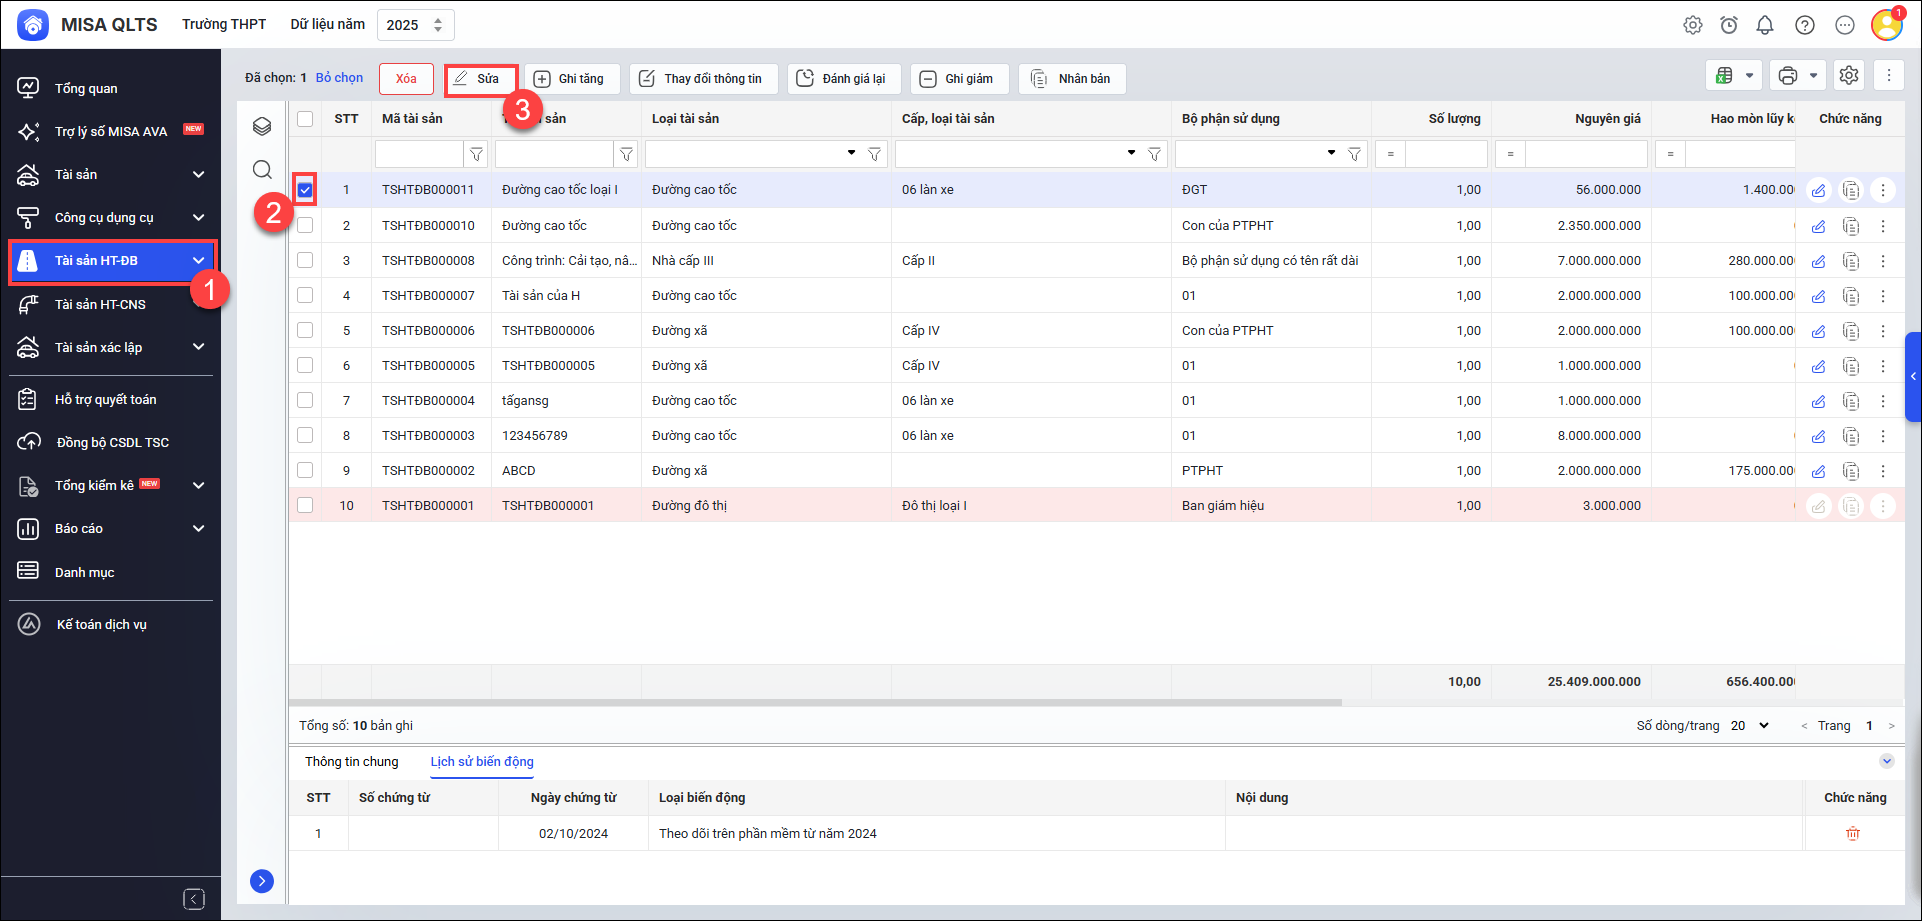Screen dimensions: 1922x921
Task: Click the red delete icon in history row
Action: [1853, 833]
